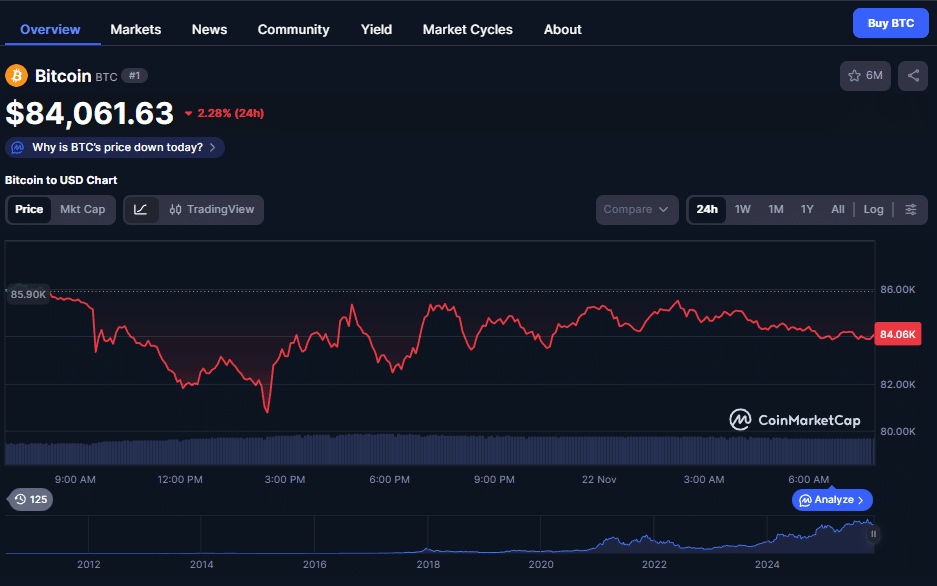Image resolution: width=937 pixels, height=586 pixels.
Task: Select the line chart icon
Action: [141, 210]
